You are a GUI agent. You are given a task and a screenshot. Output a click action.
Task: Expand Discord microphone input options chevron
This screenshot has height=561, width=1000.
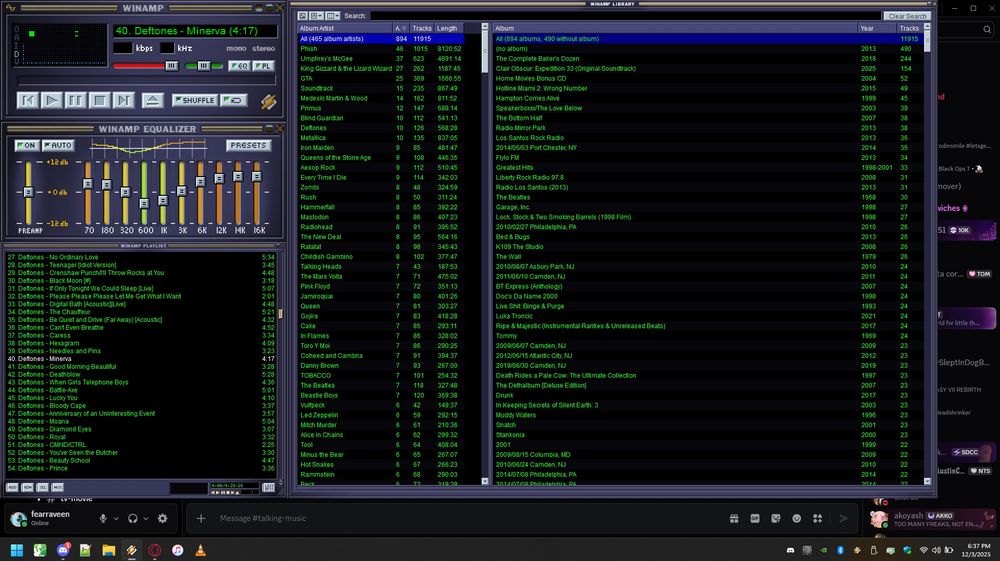pyautogui.click(x=116, y=518)
